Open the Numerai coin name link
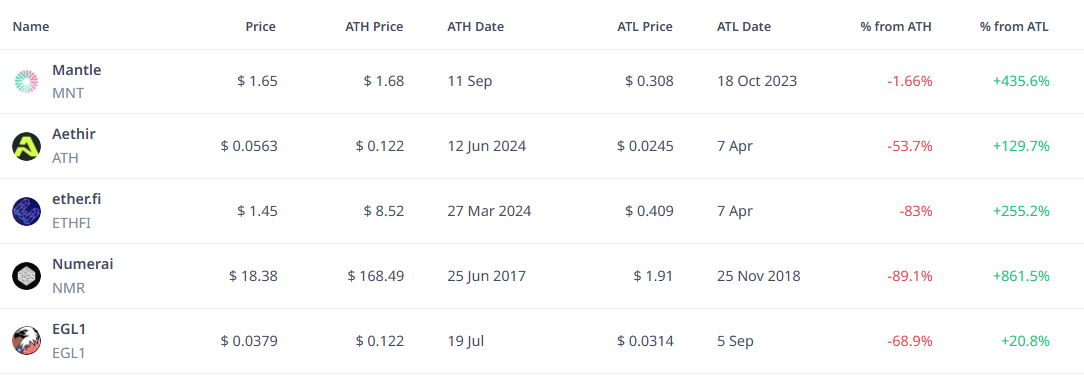Image resolution: width=1084 pixels, height=376 pixels. [x=83, y=264]
